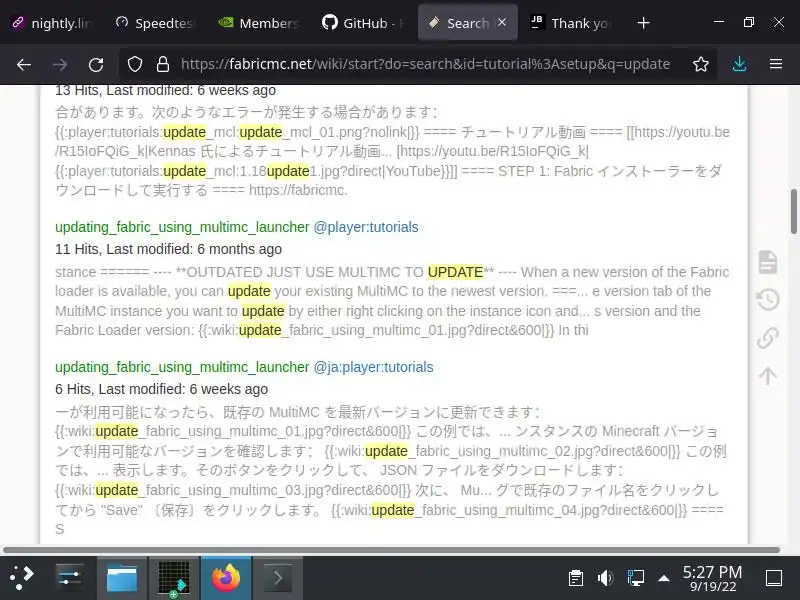Click the @player:tutorials namespace text
Screen dimensions: 800x600
366,227
